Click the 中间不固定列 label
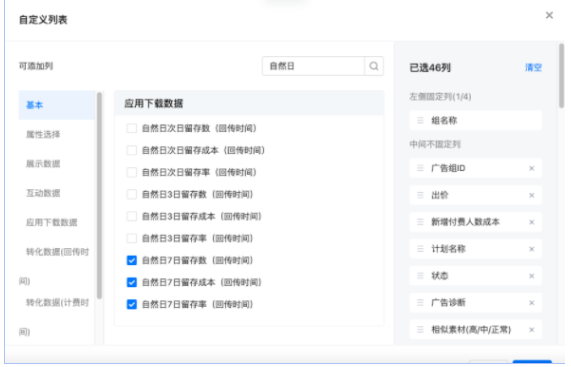 pyautogui.click(x=435, y=144)
